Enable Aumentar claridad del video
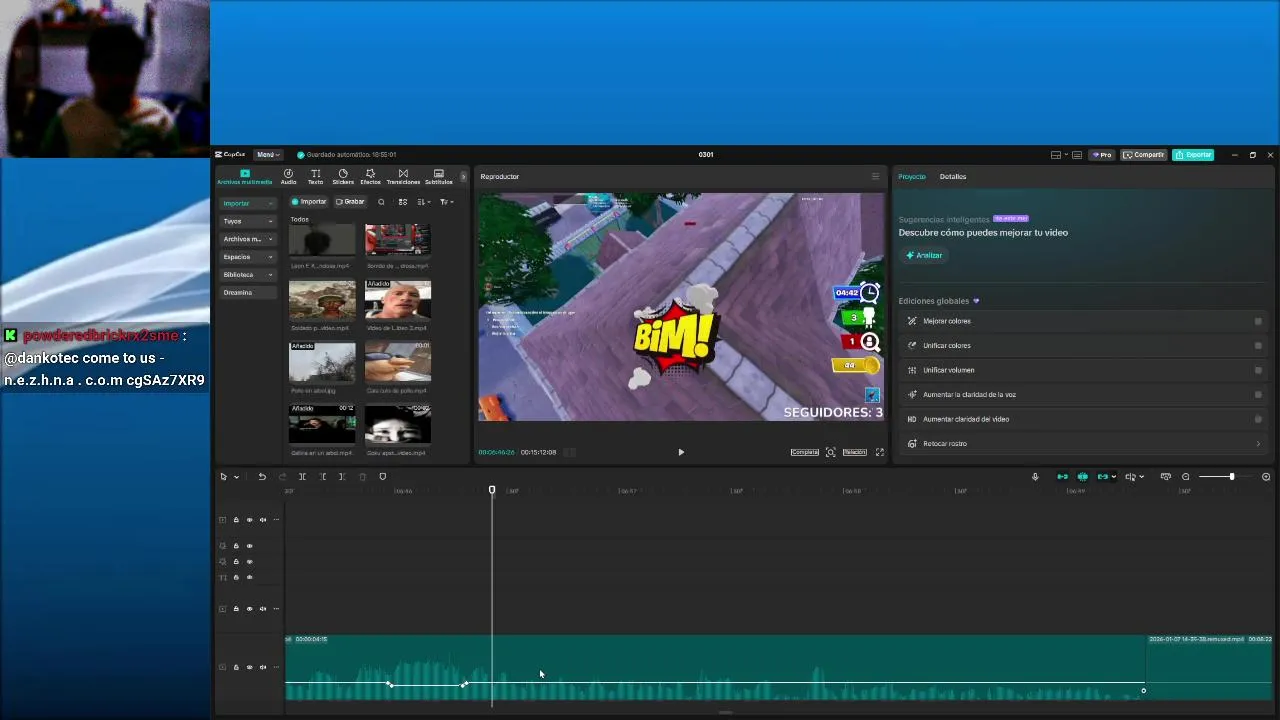Viewport: 1280px width, 720px height. (x=1258, y=419)
